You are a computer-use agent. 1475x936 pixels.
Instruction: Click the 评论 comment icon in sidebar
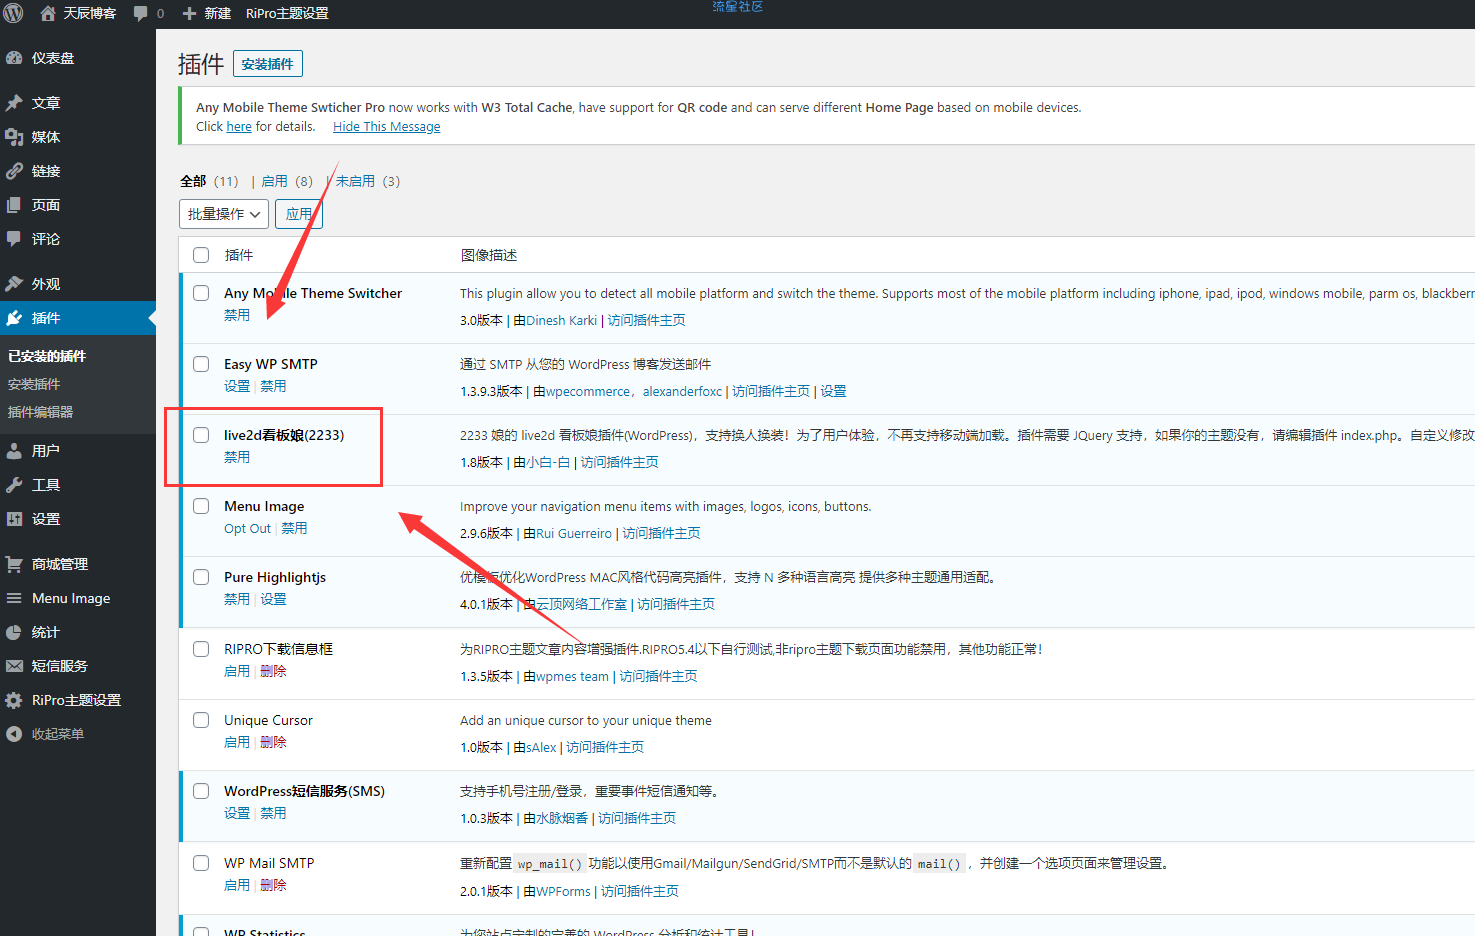tap(14, 239)
